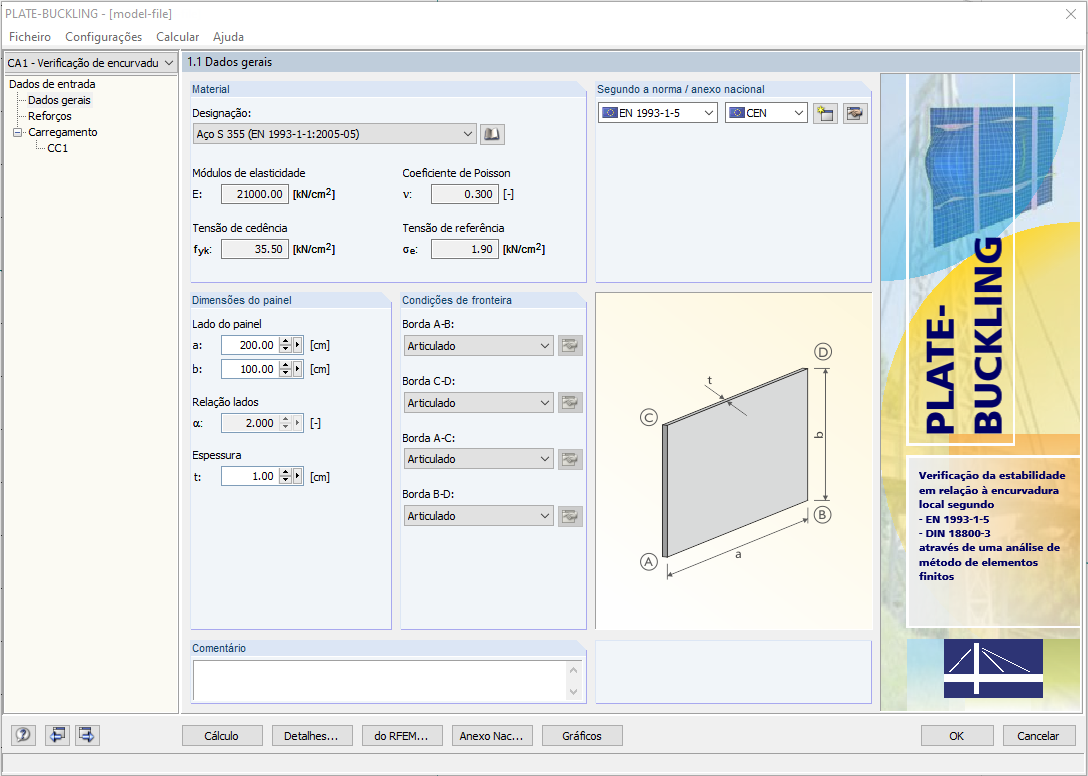
Task: Open the material library book icon
Action: [x=492, y=134]
